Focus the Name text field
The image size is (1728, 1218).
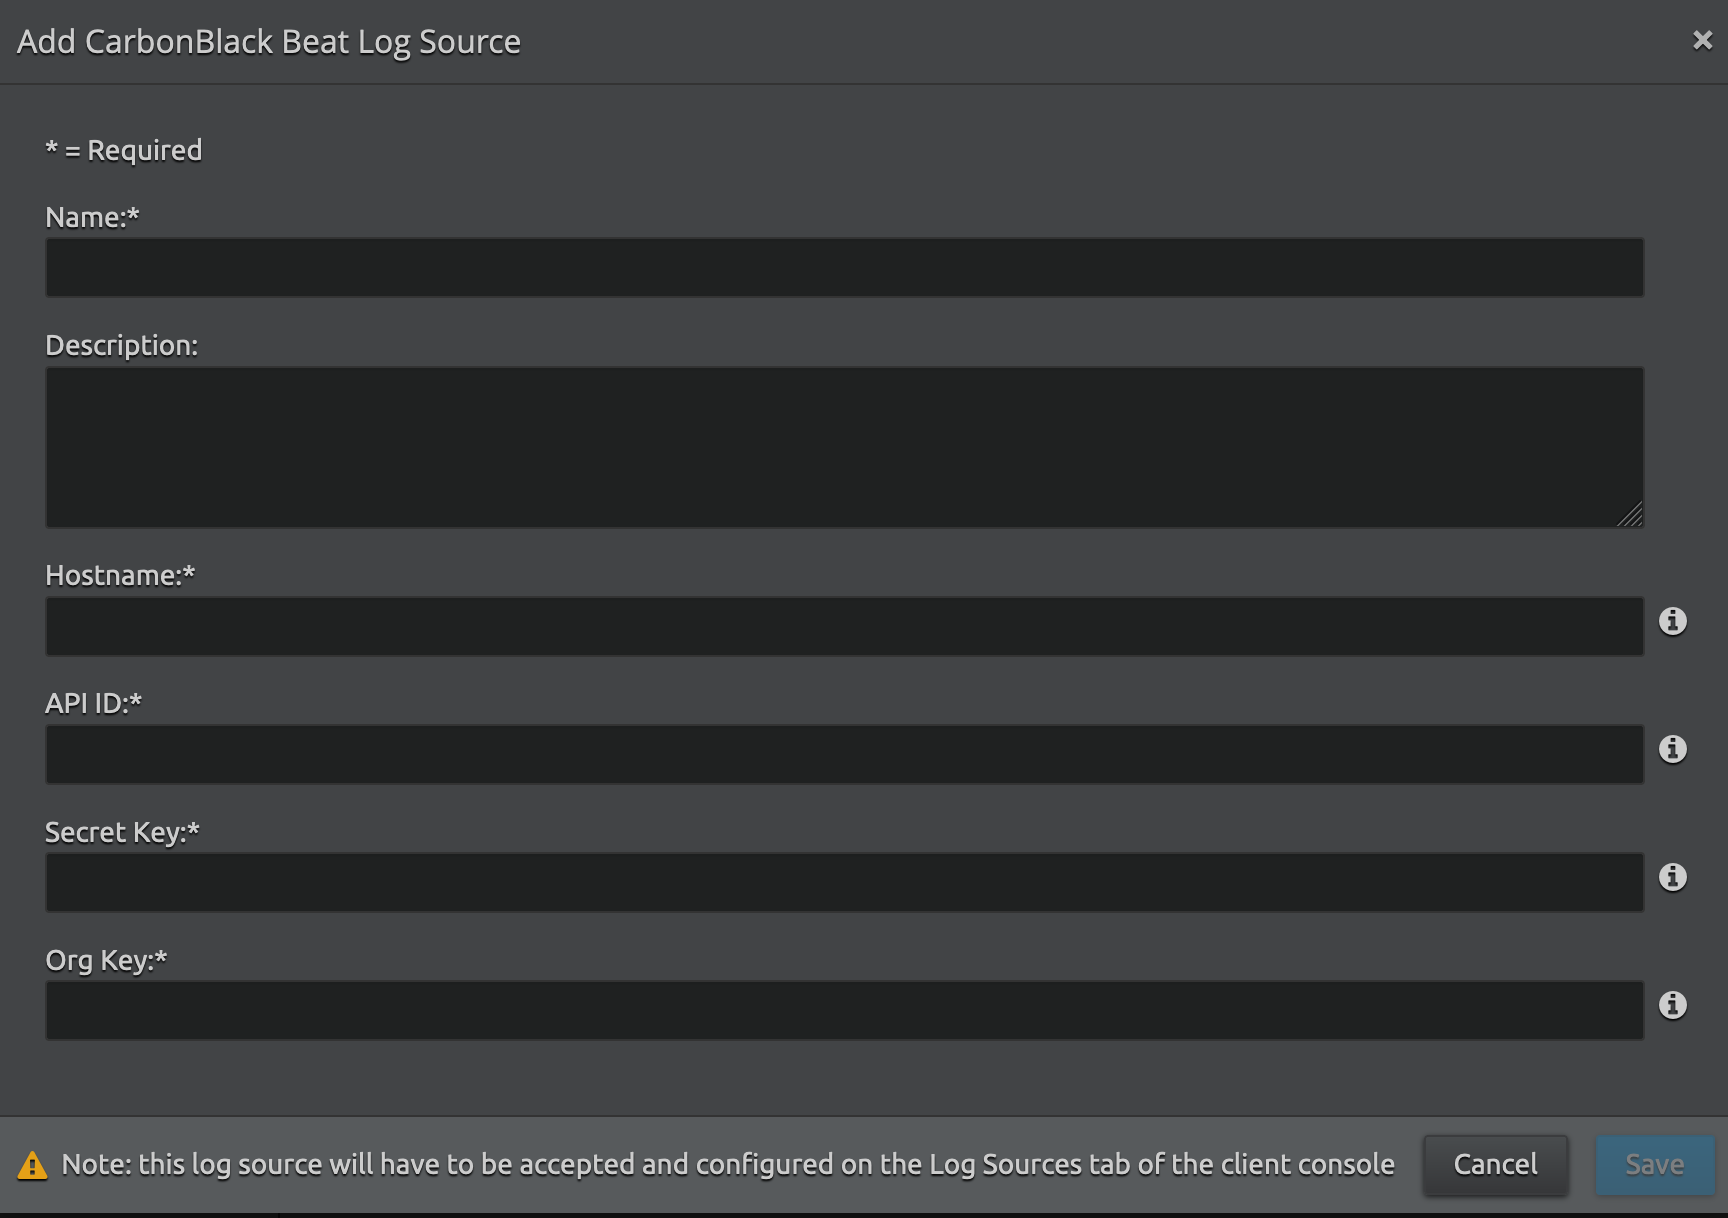pyautogui.click(x=844, y=267)
